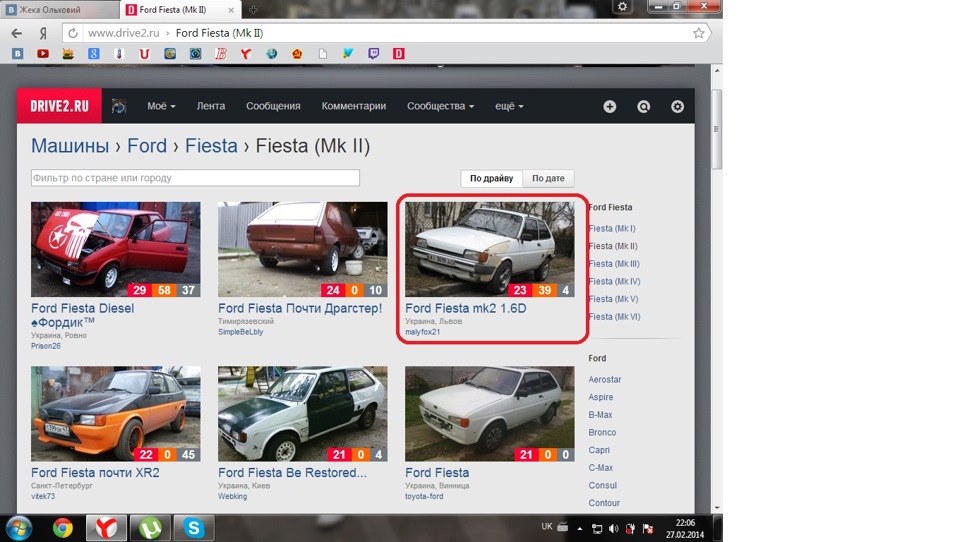Sort by По драйву
Image resolution: width=960 pixels, height=542 pixels.
pos(492,178)
